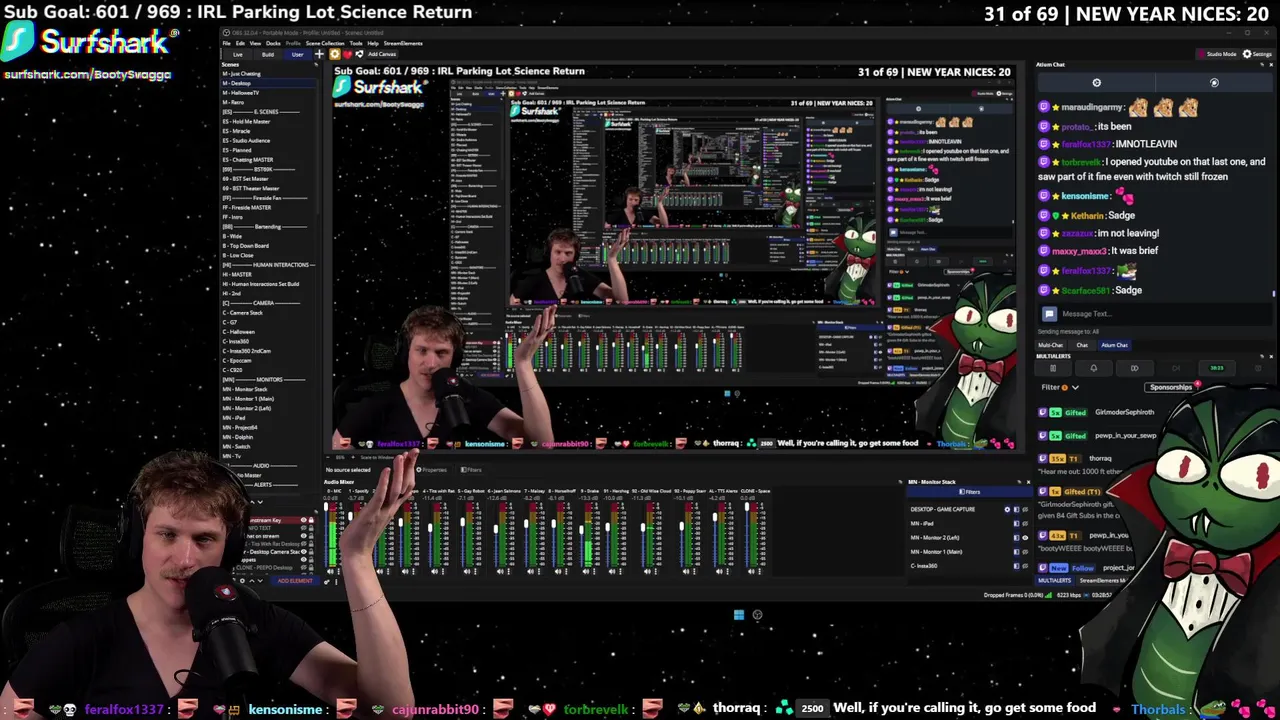1280x720 pixels.
Task: Open source Filters button beside Properties
Action: [471, 470]
